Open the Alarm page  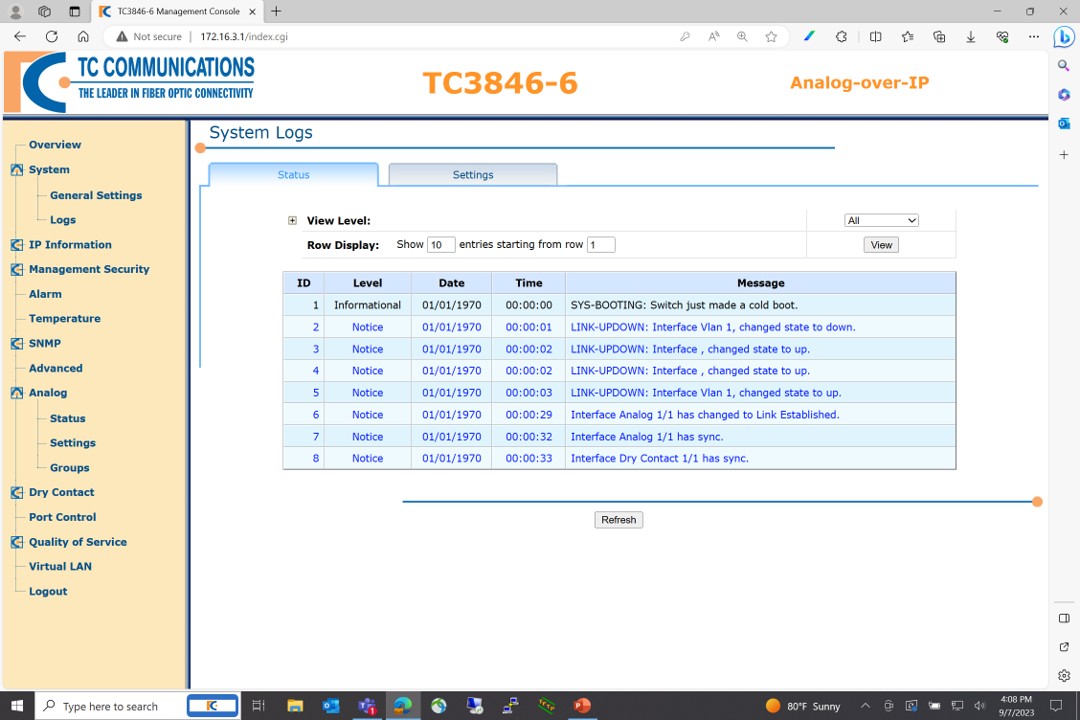pos(45,294)
